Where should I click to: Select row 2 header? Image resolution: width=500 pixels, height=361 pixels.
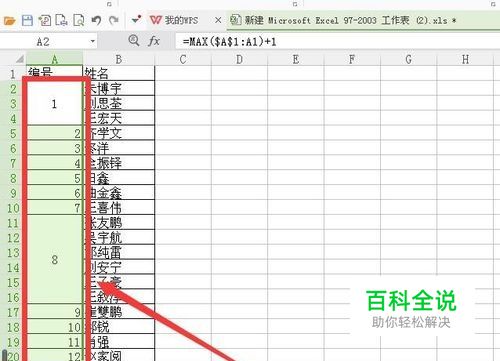pyautogui.click(x=13, y=88)
